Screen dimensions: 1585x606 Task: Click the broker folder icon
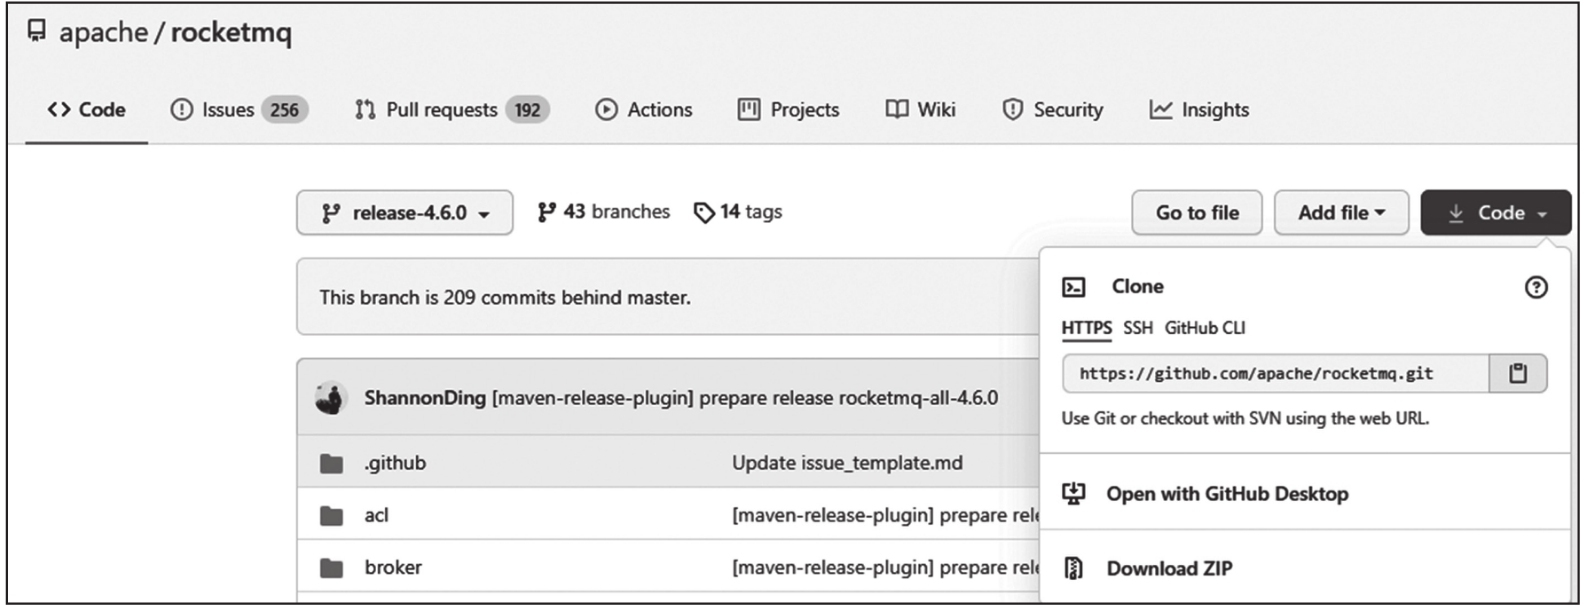(x=331, y=568)
